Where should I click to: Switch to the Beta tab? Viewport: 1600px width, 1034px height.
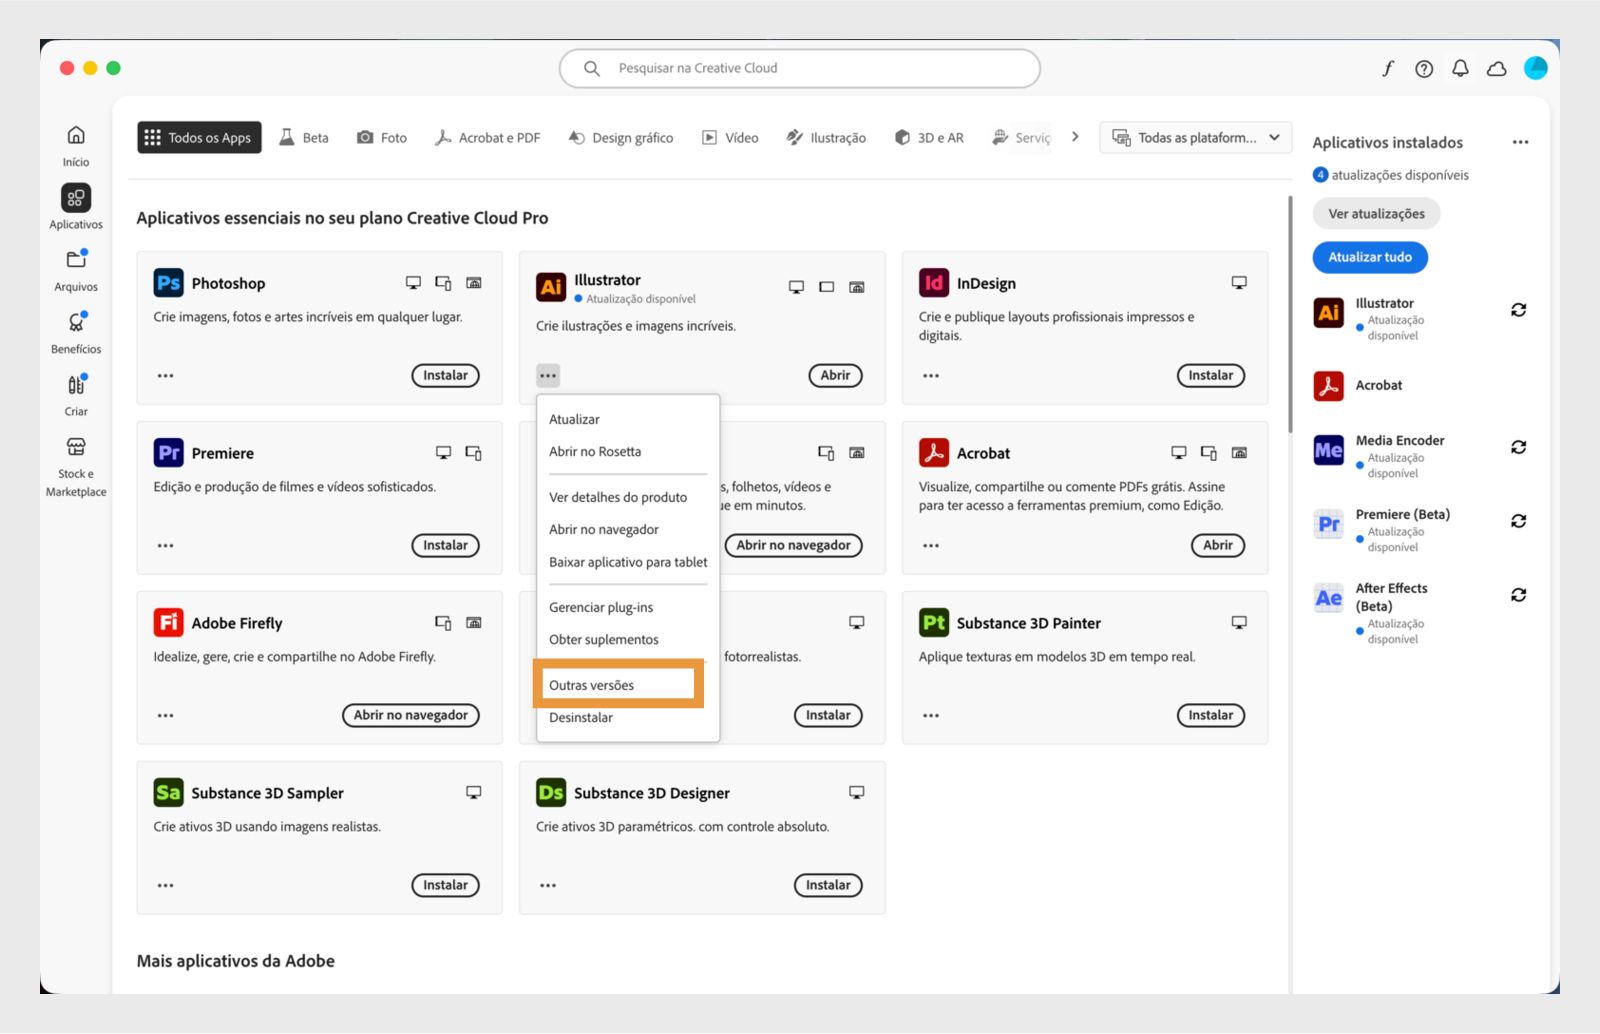point(304,138)
